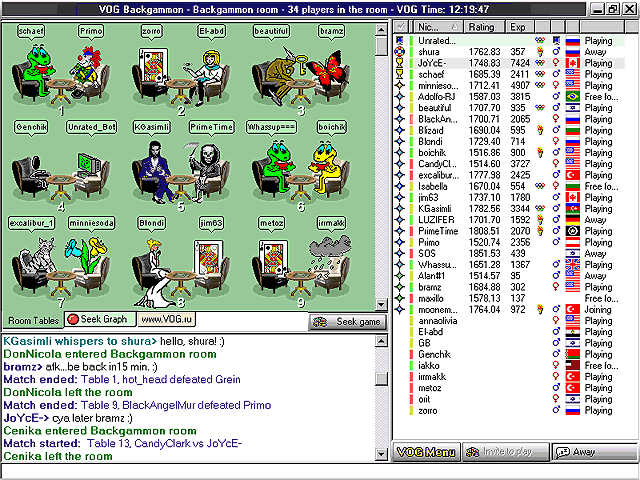Click jim63's playing card avatar at table 8
Screen dimensions: 640x480
tap(208, 256)
